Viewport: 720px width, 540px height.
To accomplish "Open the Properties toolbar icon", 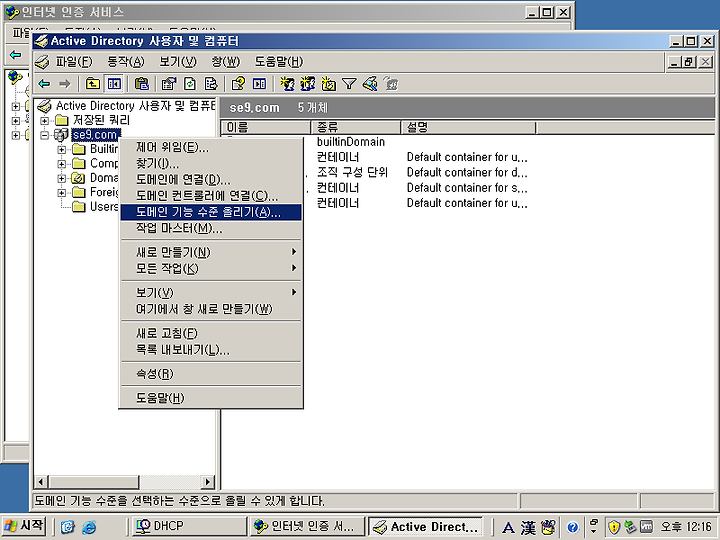I will pos(169,84).
